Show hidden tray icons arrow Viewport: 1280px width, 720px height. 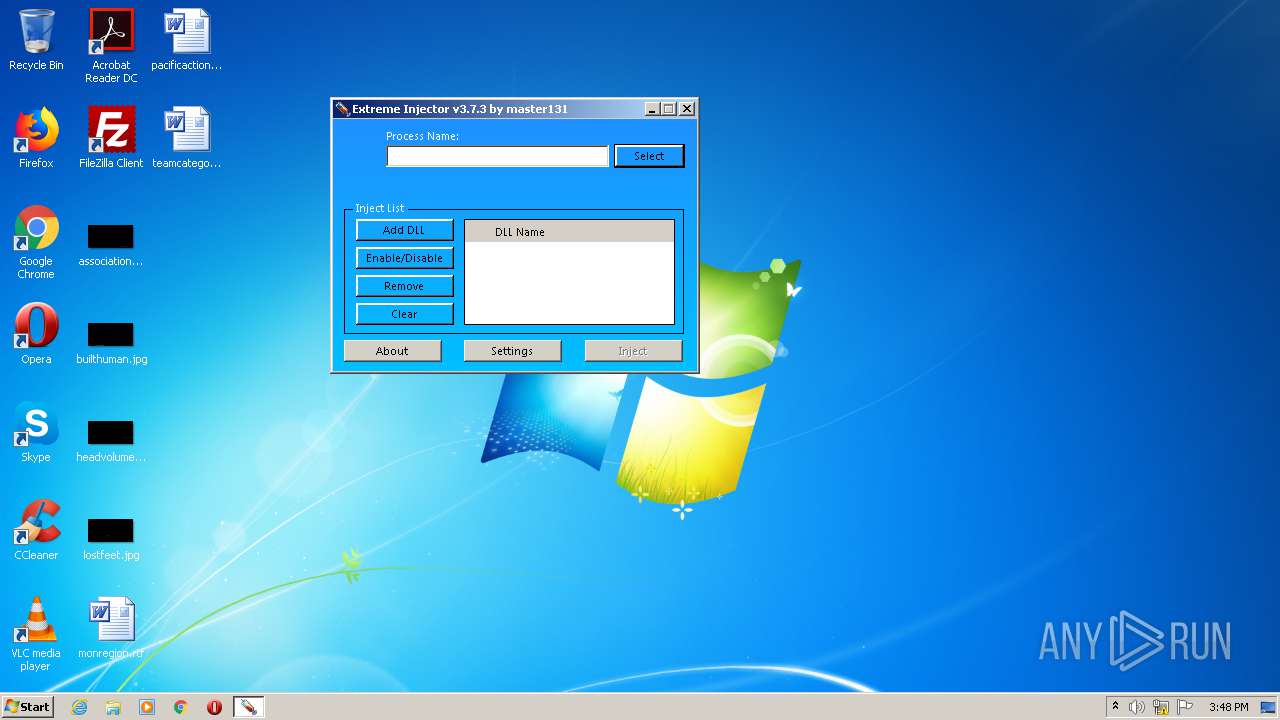pyautogui.click(x=1116, y=707)
